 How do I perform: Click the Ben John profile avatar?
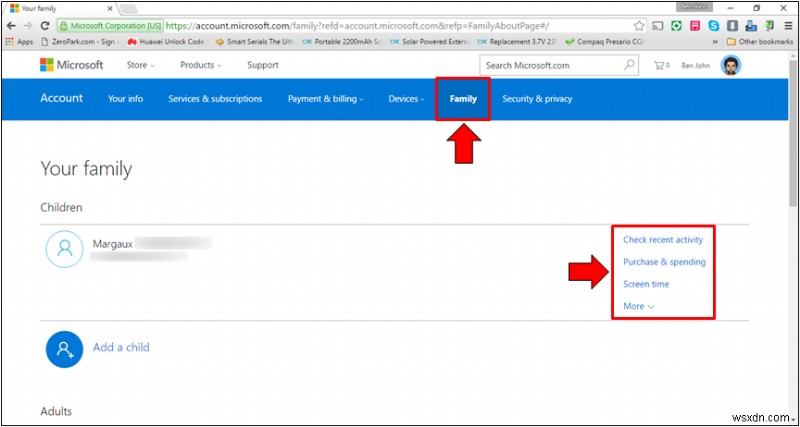pyautogui.click(x=731, y=65)
